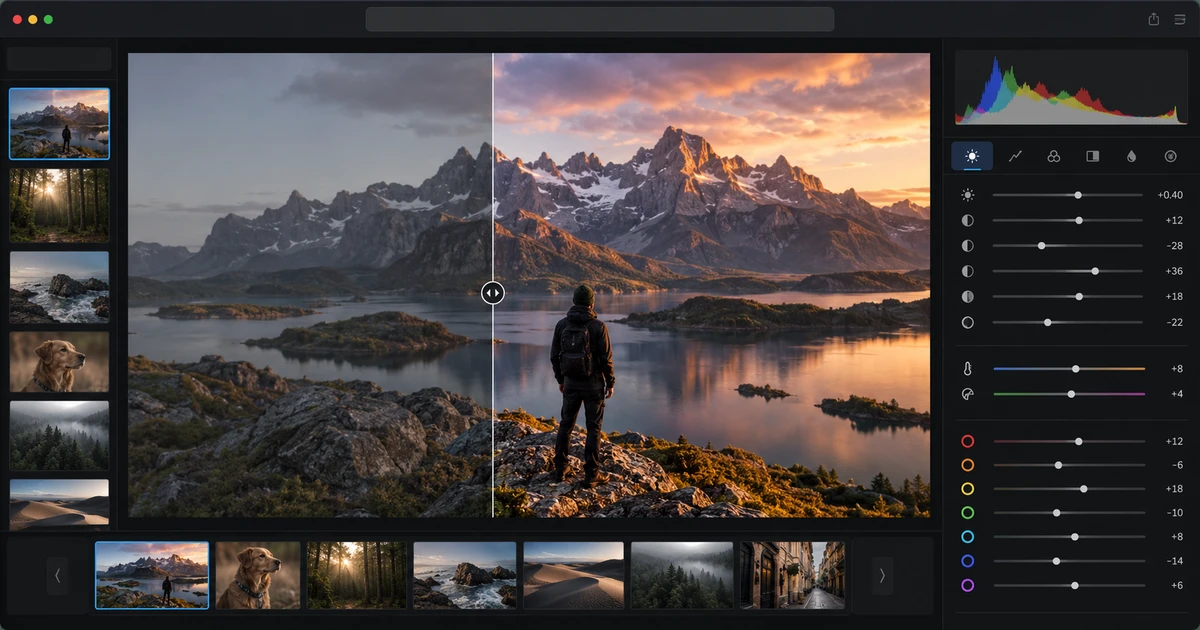Select the yellow color channel circle
The image size is (1200, 630).
(967, 489)
